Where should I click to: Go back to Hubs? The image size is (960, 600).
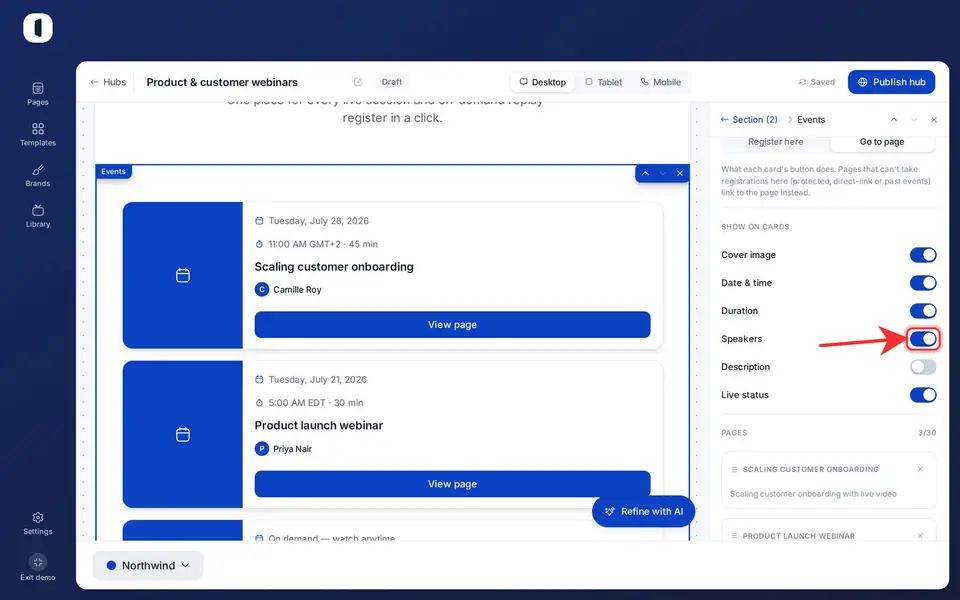(108, 82)
